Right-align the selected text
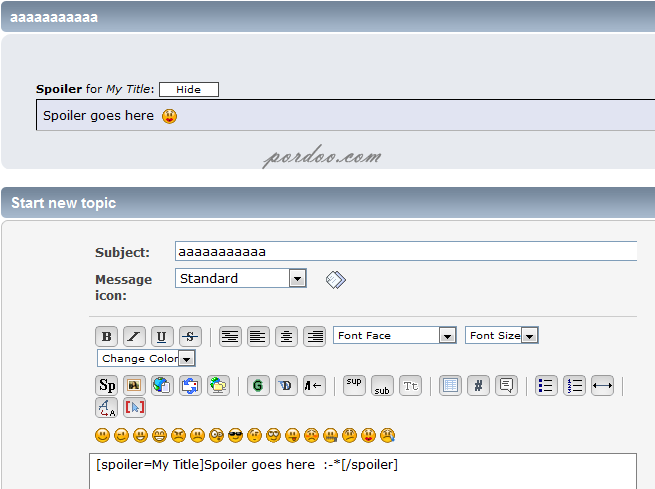 click(x=315, y=336)
